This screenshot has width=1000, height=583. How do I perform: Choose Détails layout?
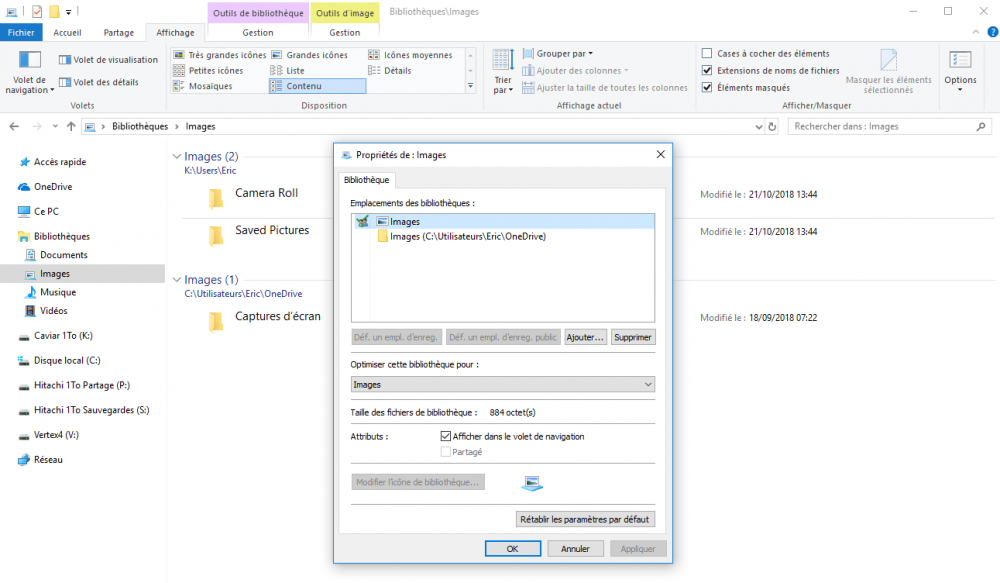click(x=390, y=70)
